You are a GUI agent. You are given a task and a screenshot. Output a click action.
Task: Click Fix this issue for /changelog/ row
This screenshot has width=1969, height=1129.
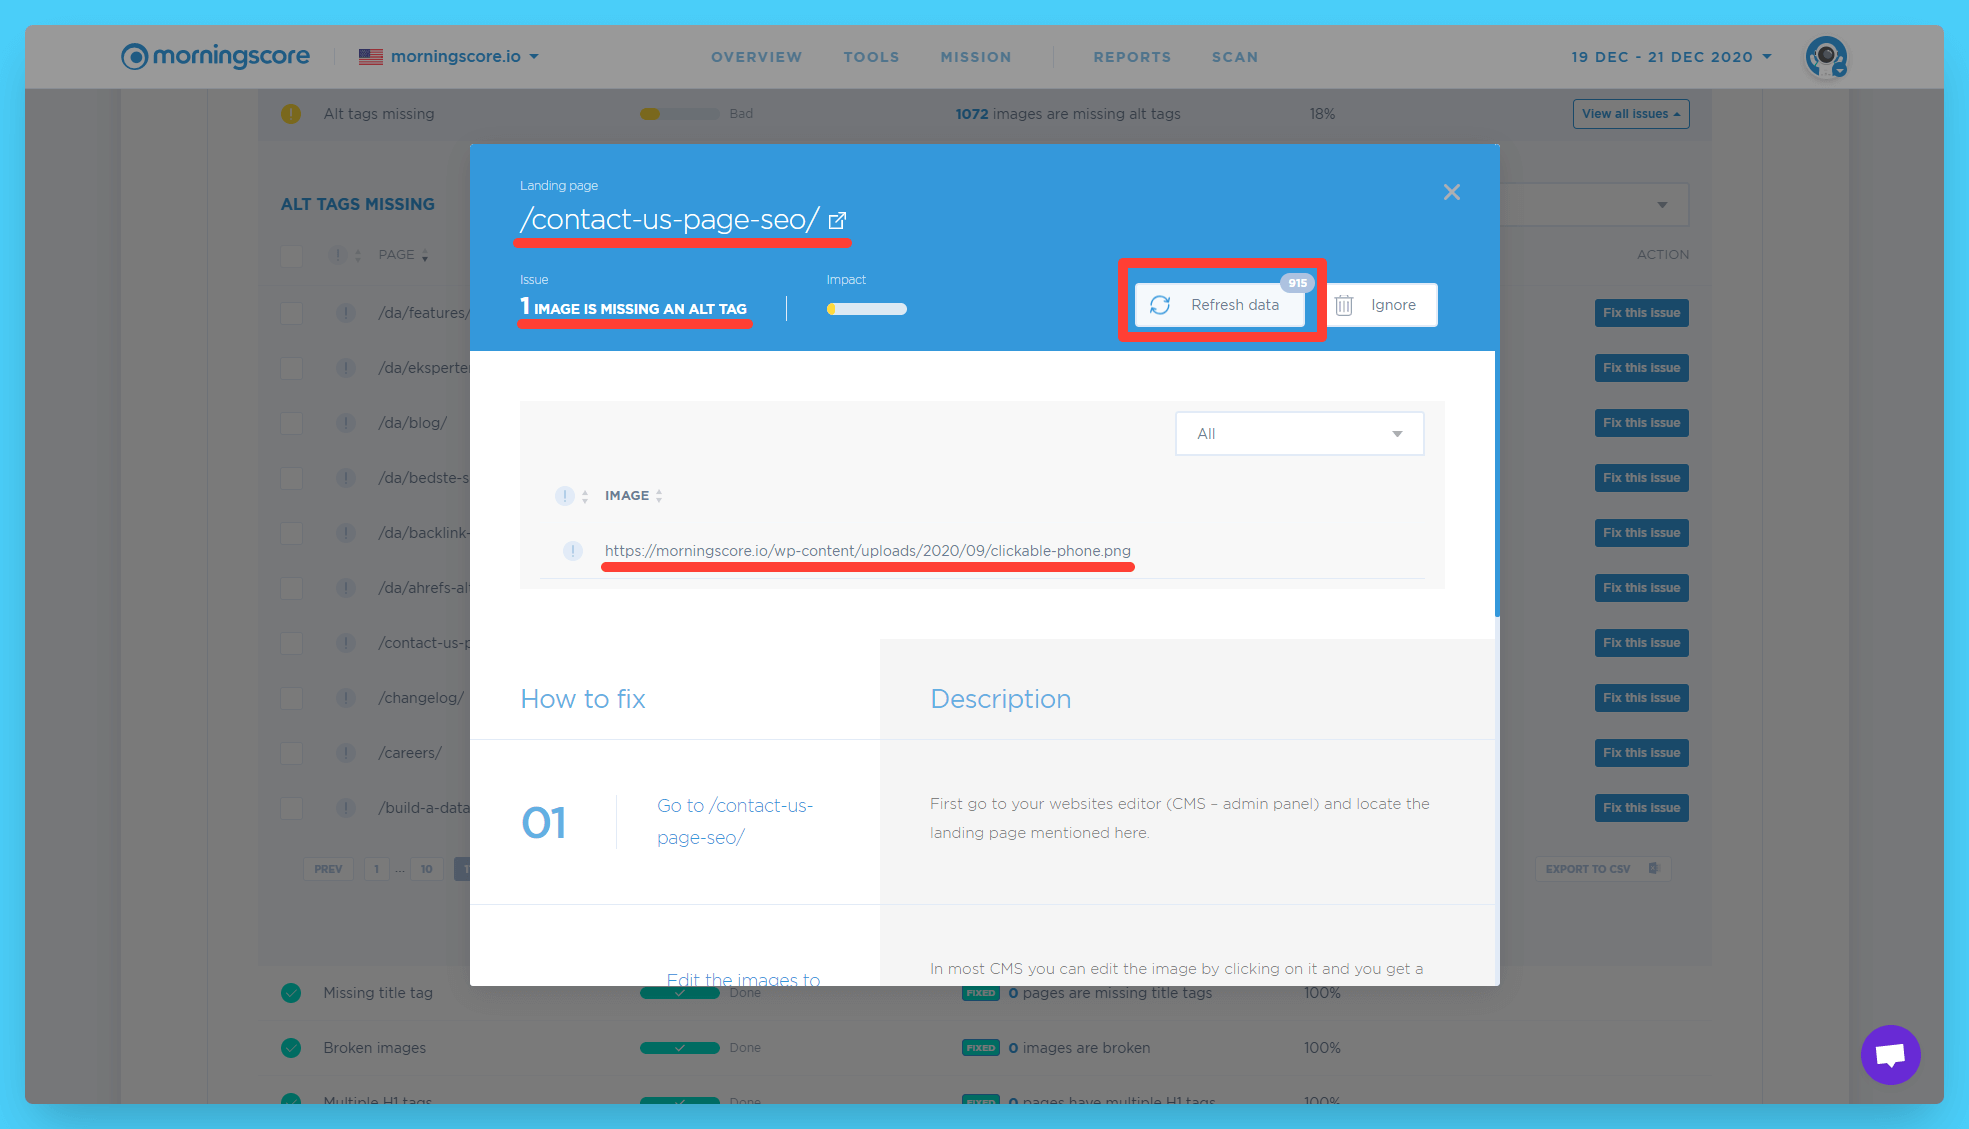click(1641, 698)
